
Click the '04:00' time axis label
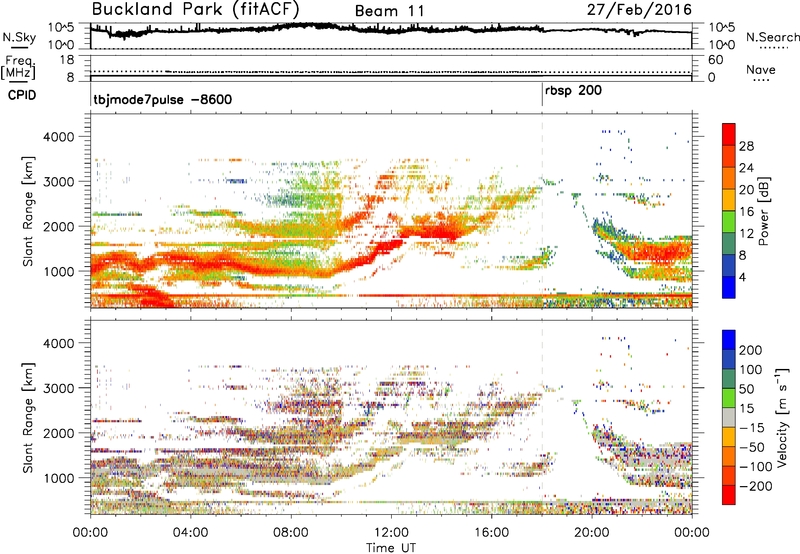point(191,533)
